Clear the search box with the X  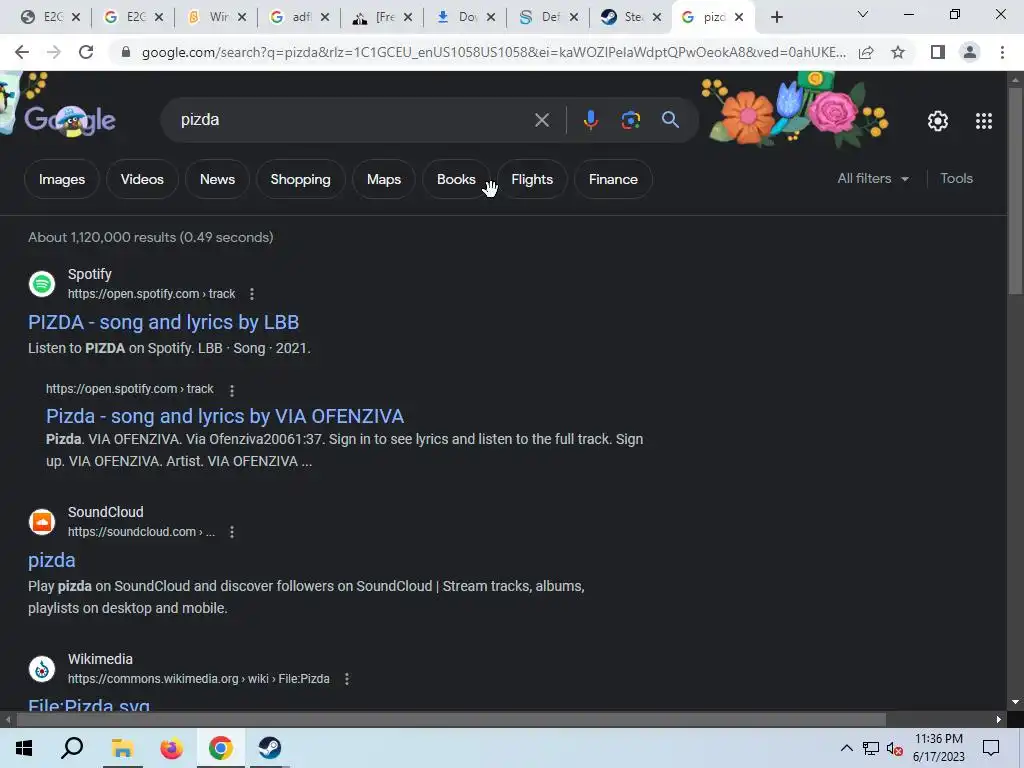(x=541, y=120)
